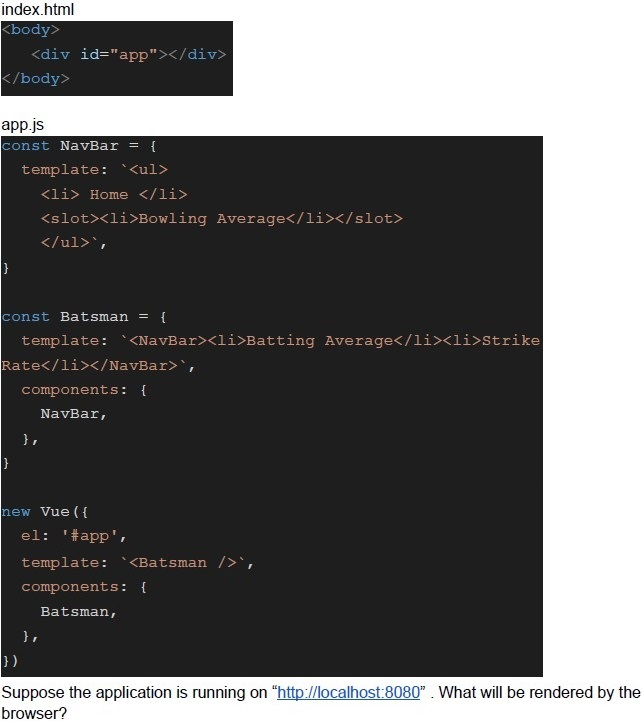Click the div id="app" code line
Image resolution: width=642 pixels, height=721 pixels.
click(x=129, y=54)
